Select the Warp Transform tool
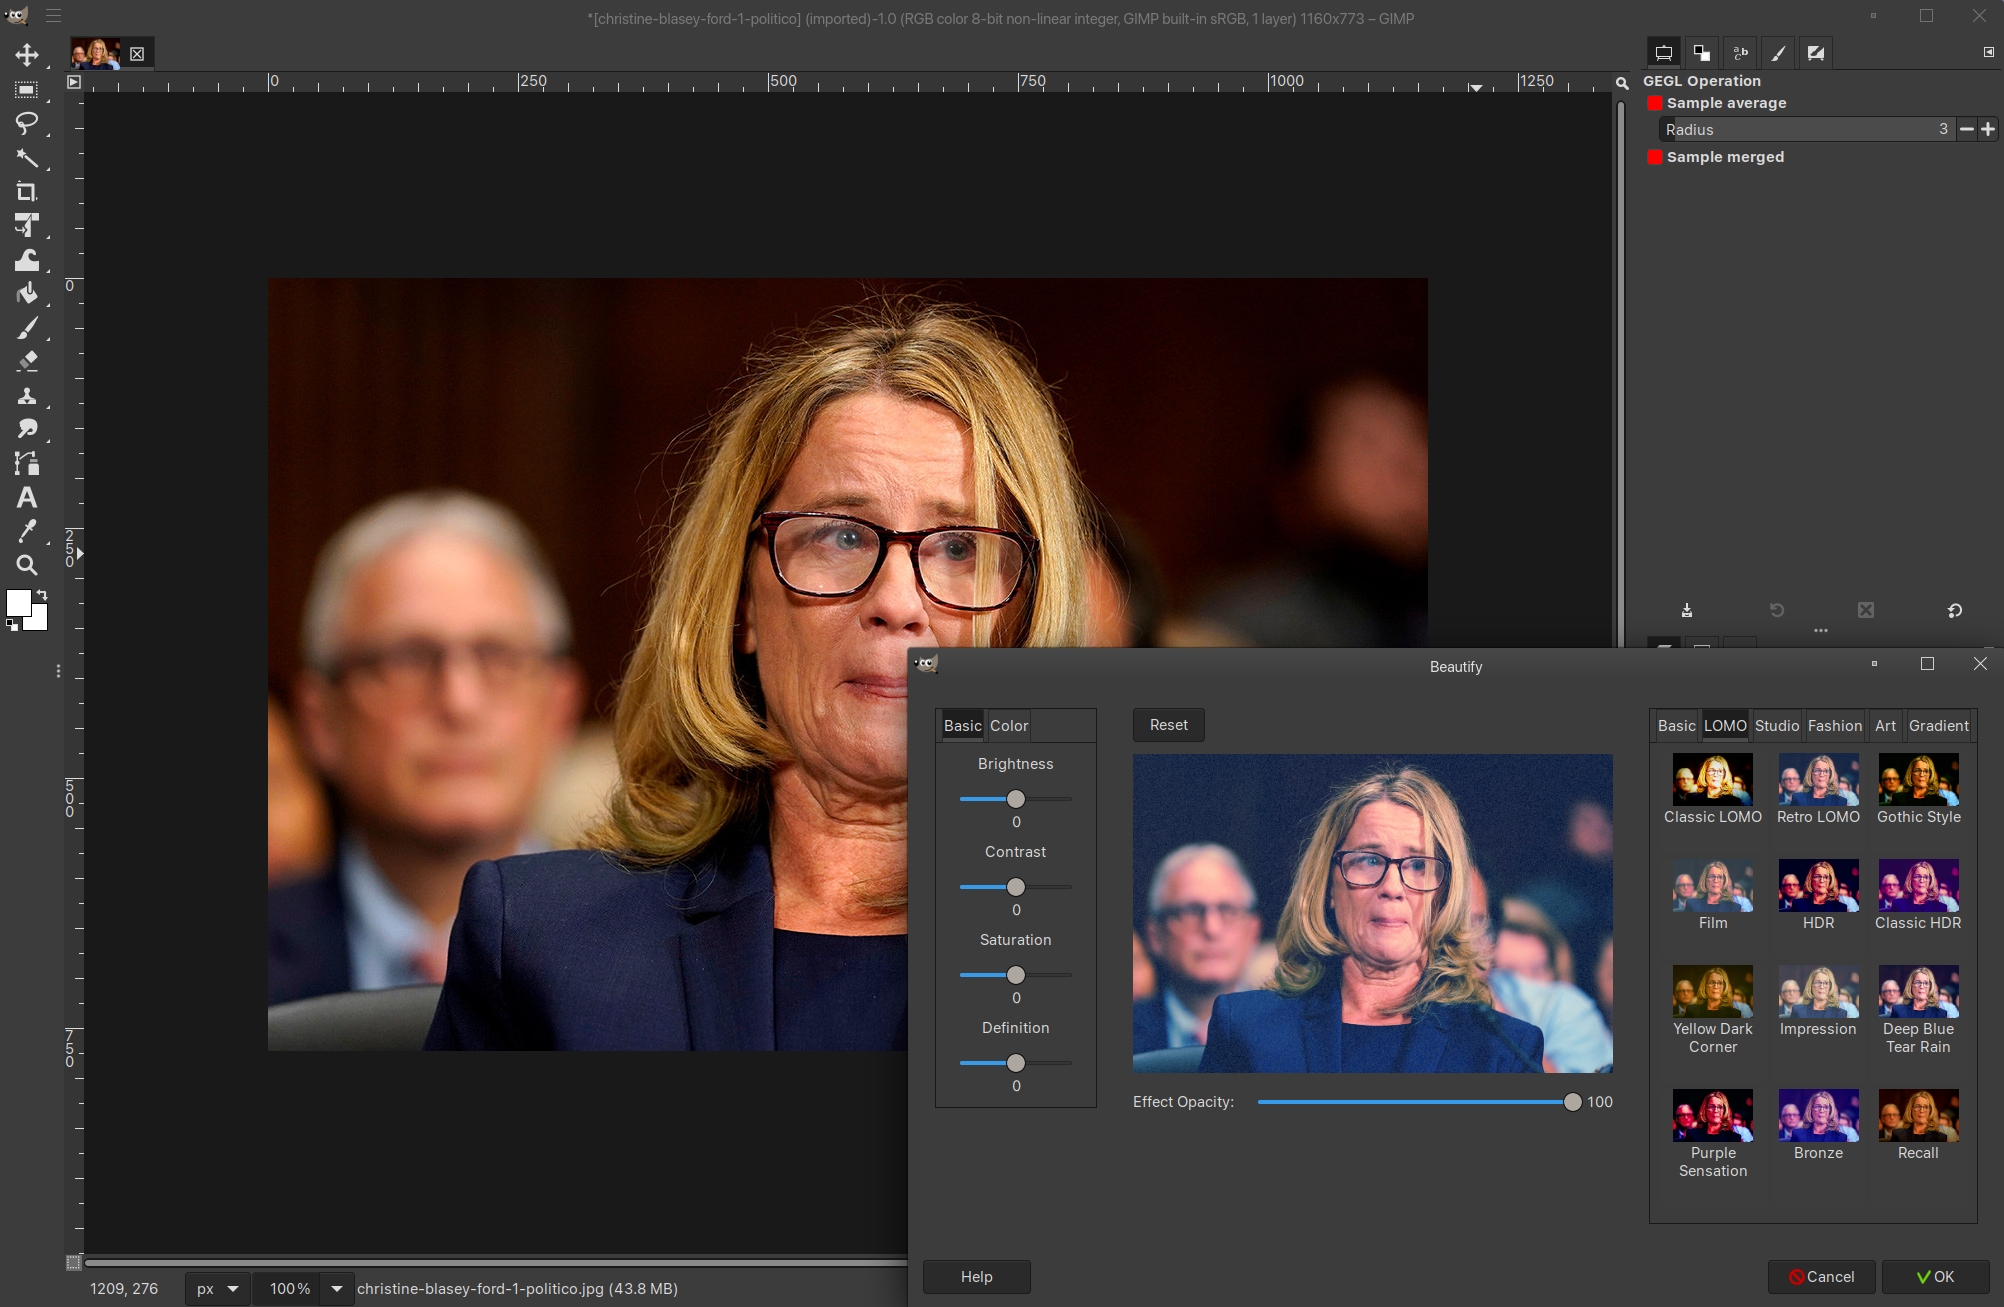The image size is (2004, 1307). click(x=27, y=260)
